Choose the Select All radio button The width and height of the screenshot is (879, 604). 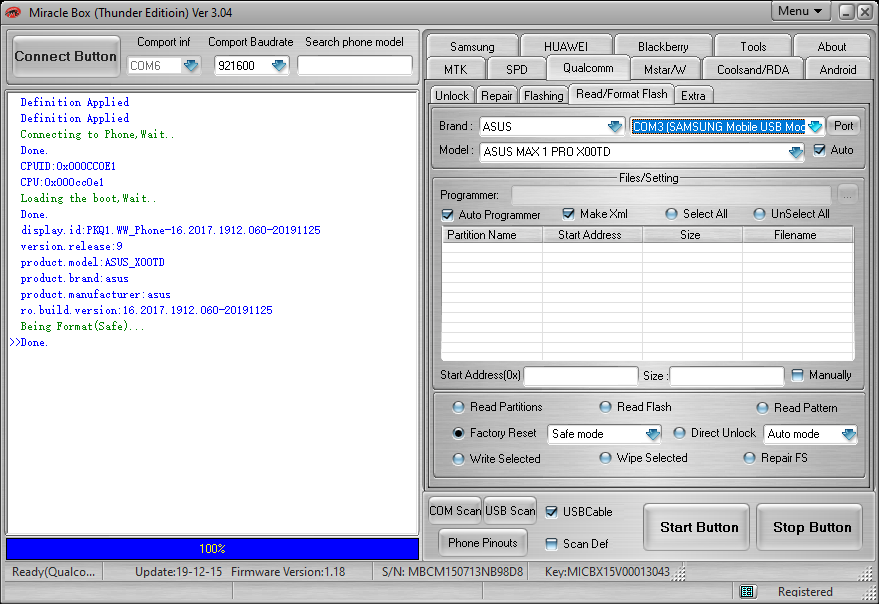[671, 214]
